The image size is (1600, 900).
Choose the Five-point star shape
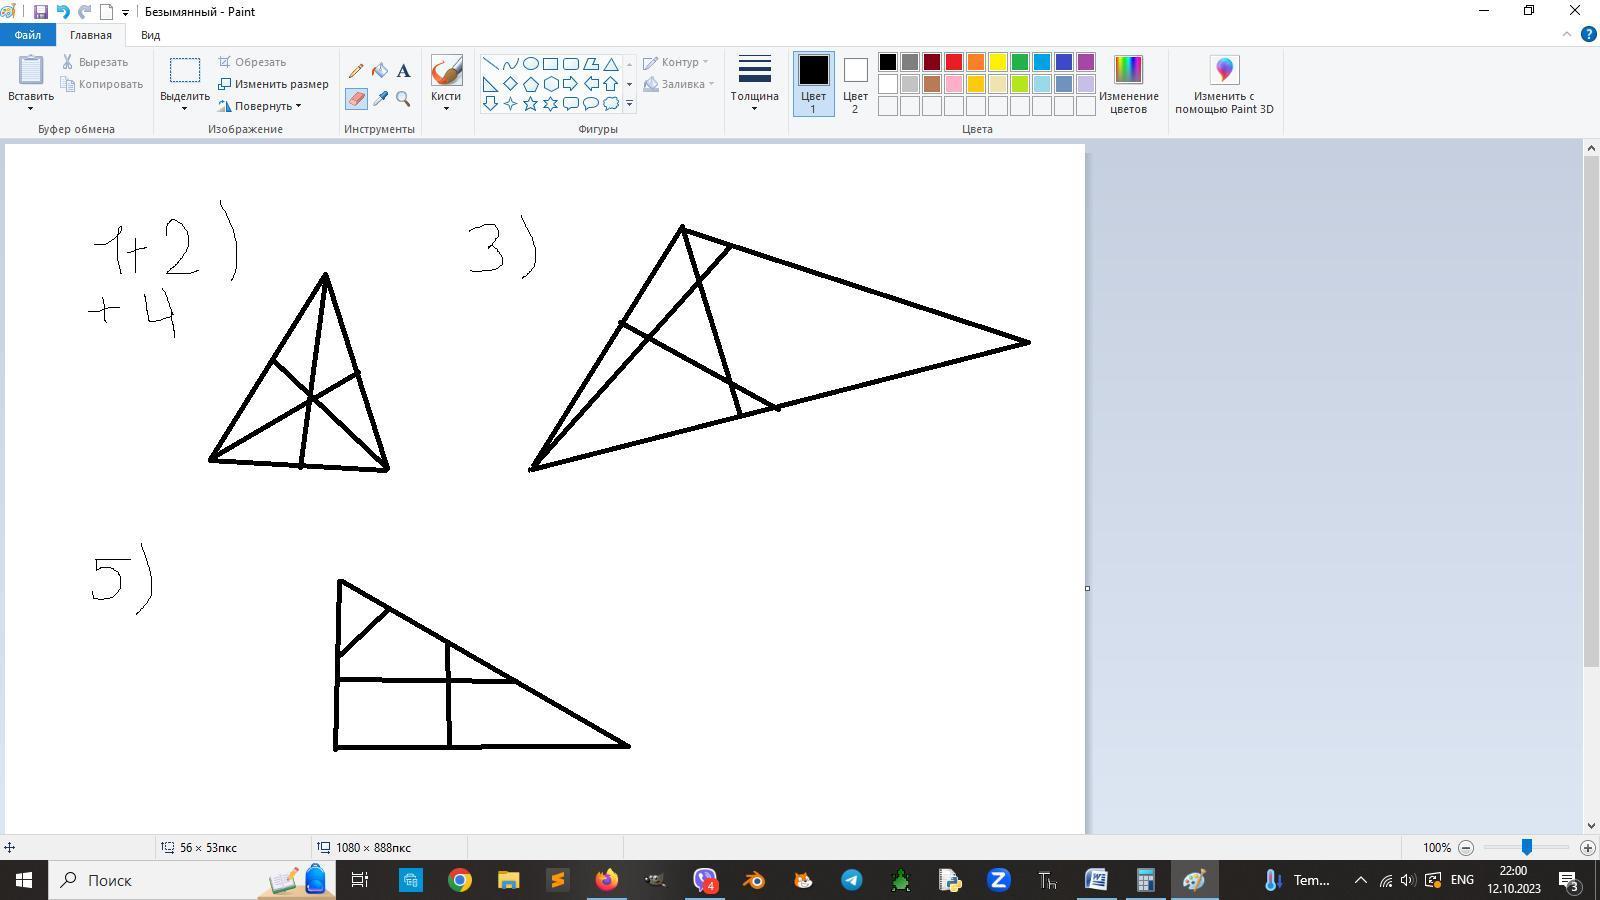(531, 103)
